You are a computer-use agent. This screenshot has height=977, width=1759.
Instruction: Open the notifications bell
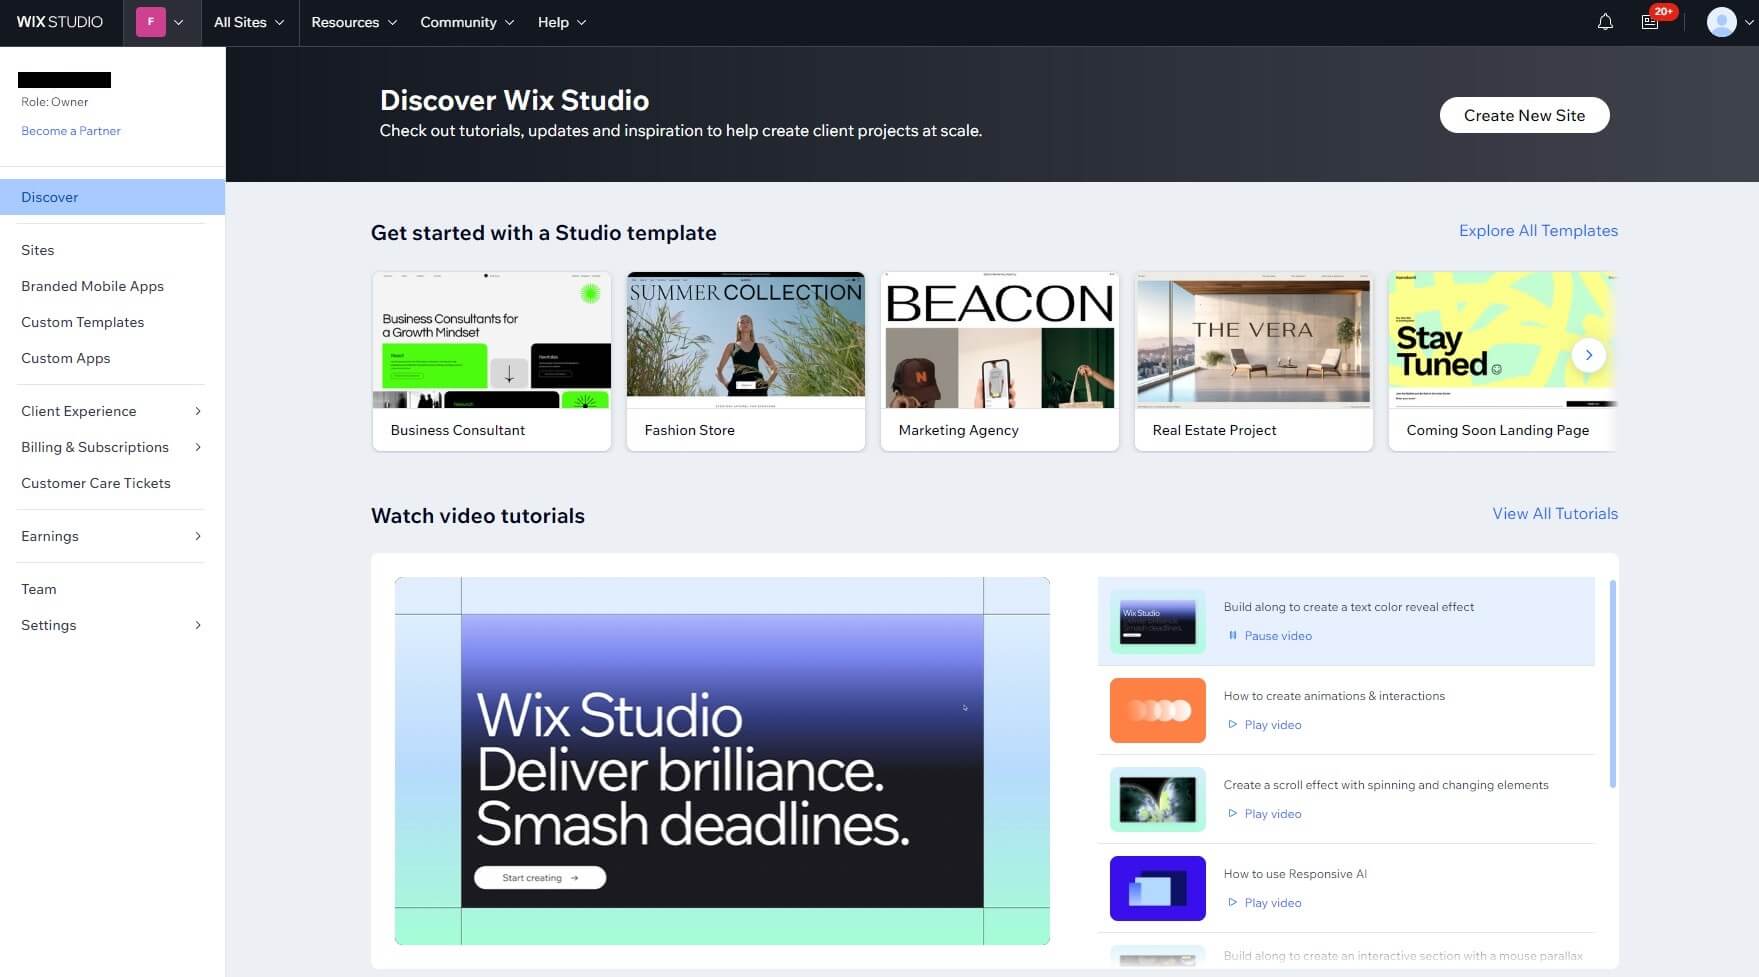point(1605,22)
